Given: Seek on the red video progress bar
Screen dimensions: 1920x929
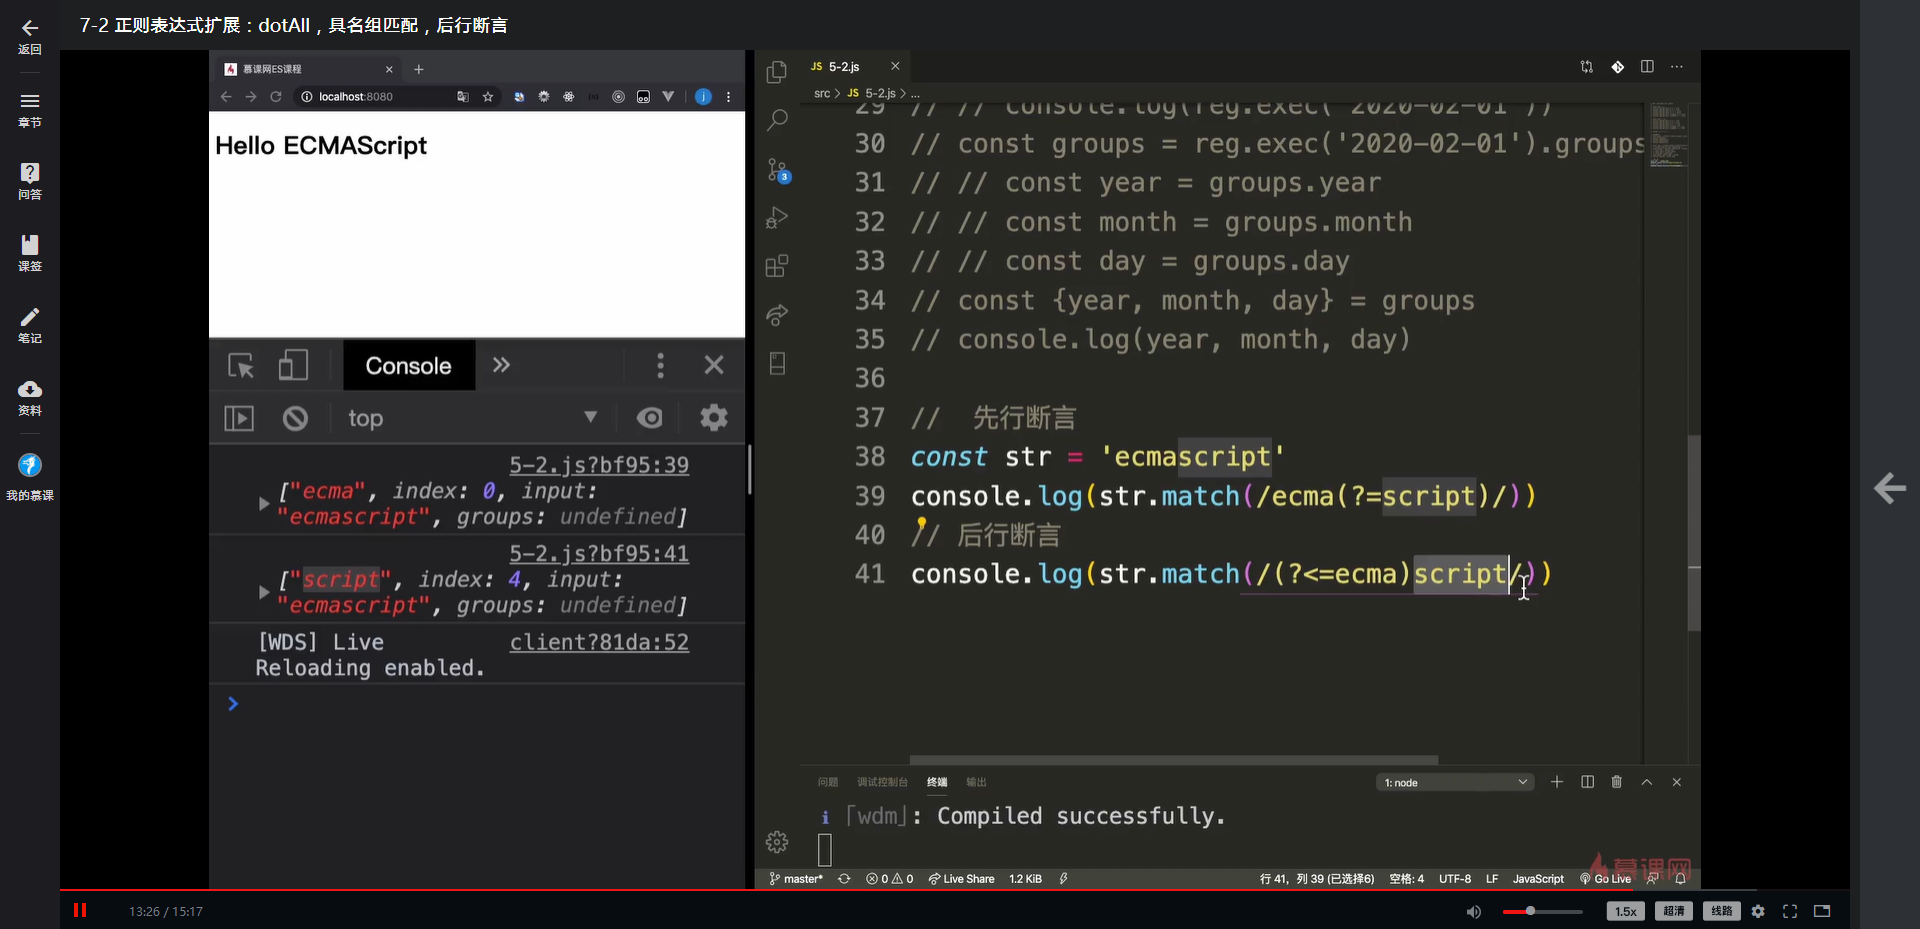Looking at the screenshot, I should (954, 889).
